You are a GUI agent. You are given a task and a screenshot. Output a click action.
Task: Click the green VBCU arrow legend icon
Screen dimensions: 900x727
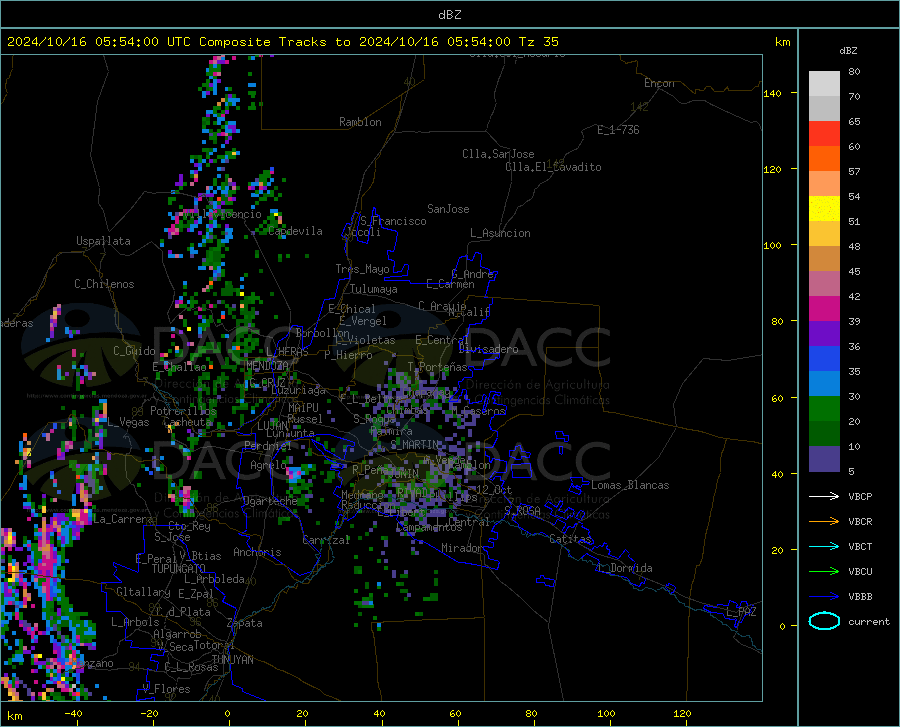click(x=824, y=571)
